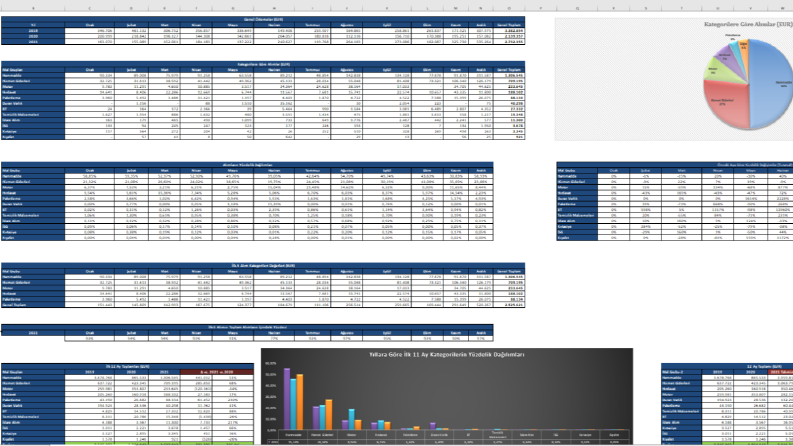Select Hammadde row label in percentage distribution table
This screenshot has width=793, height=446.
click(x=33, y=176)
